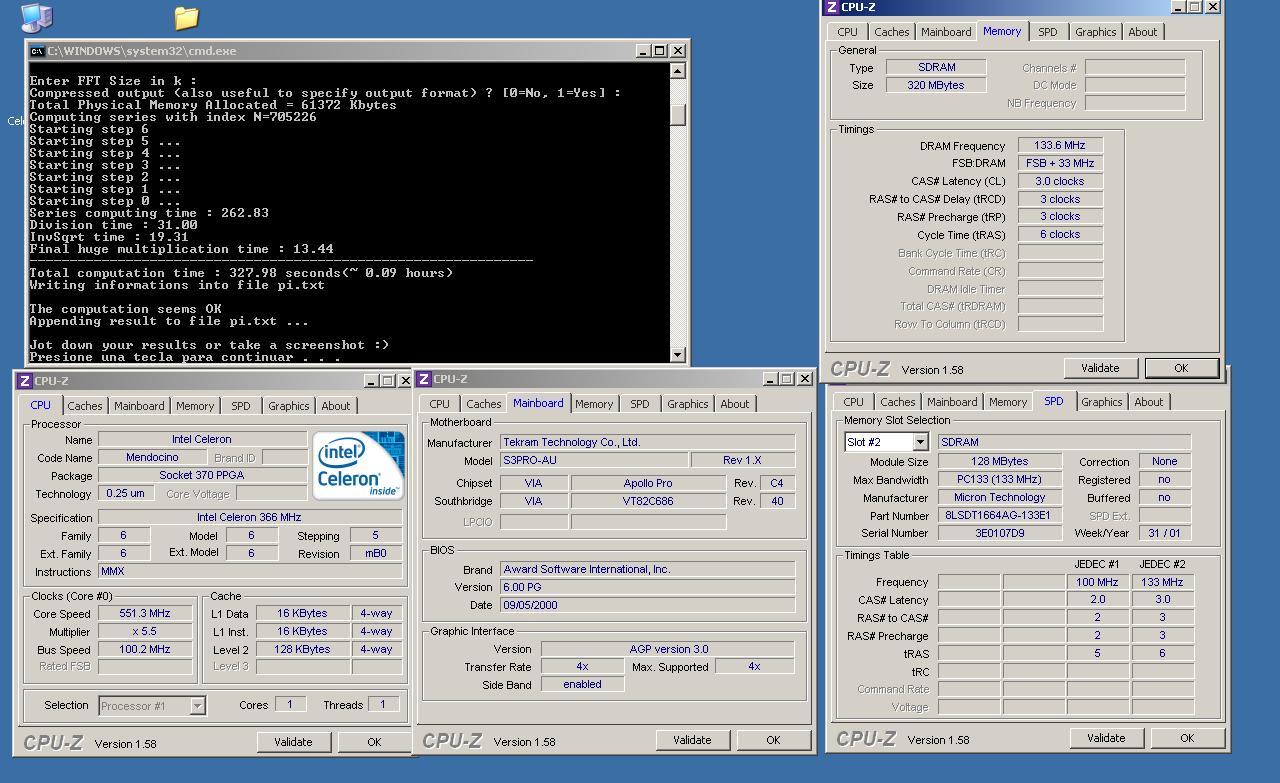Open the My Computer desktop icon

click(36, 17)
